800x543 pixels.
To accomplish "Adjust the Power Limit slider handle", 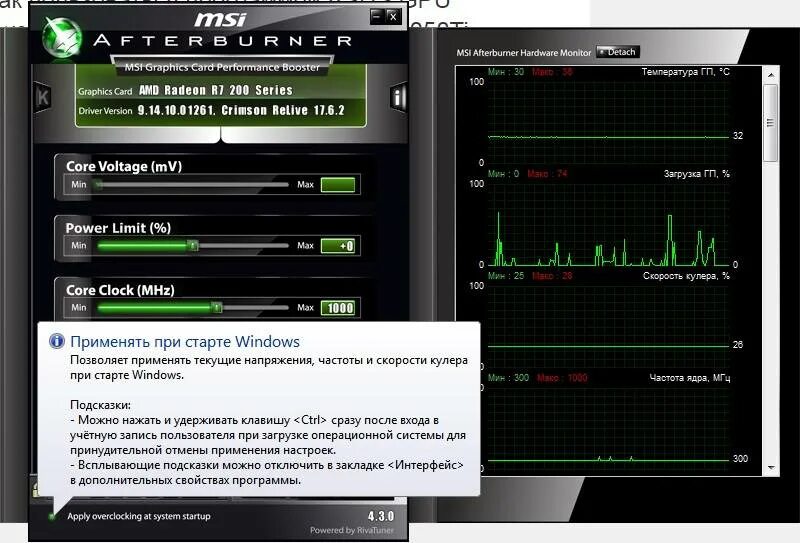I will pyautogui.click(x=193, y=246).
